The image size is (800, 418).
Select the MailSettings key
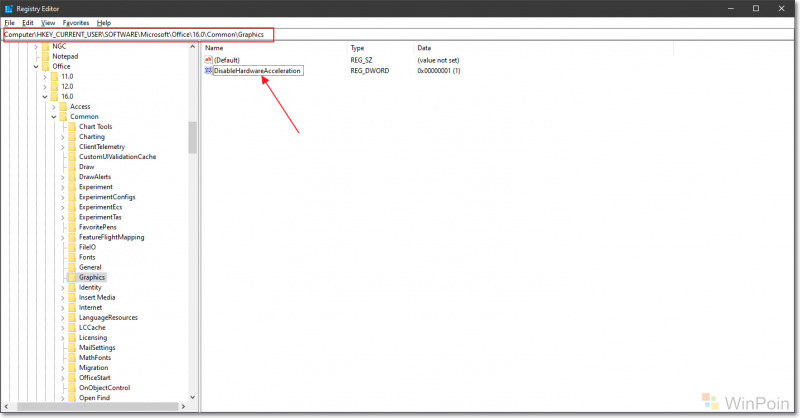click(x=97, y=348)
